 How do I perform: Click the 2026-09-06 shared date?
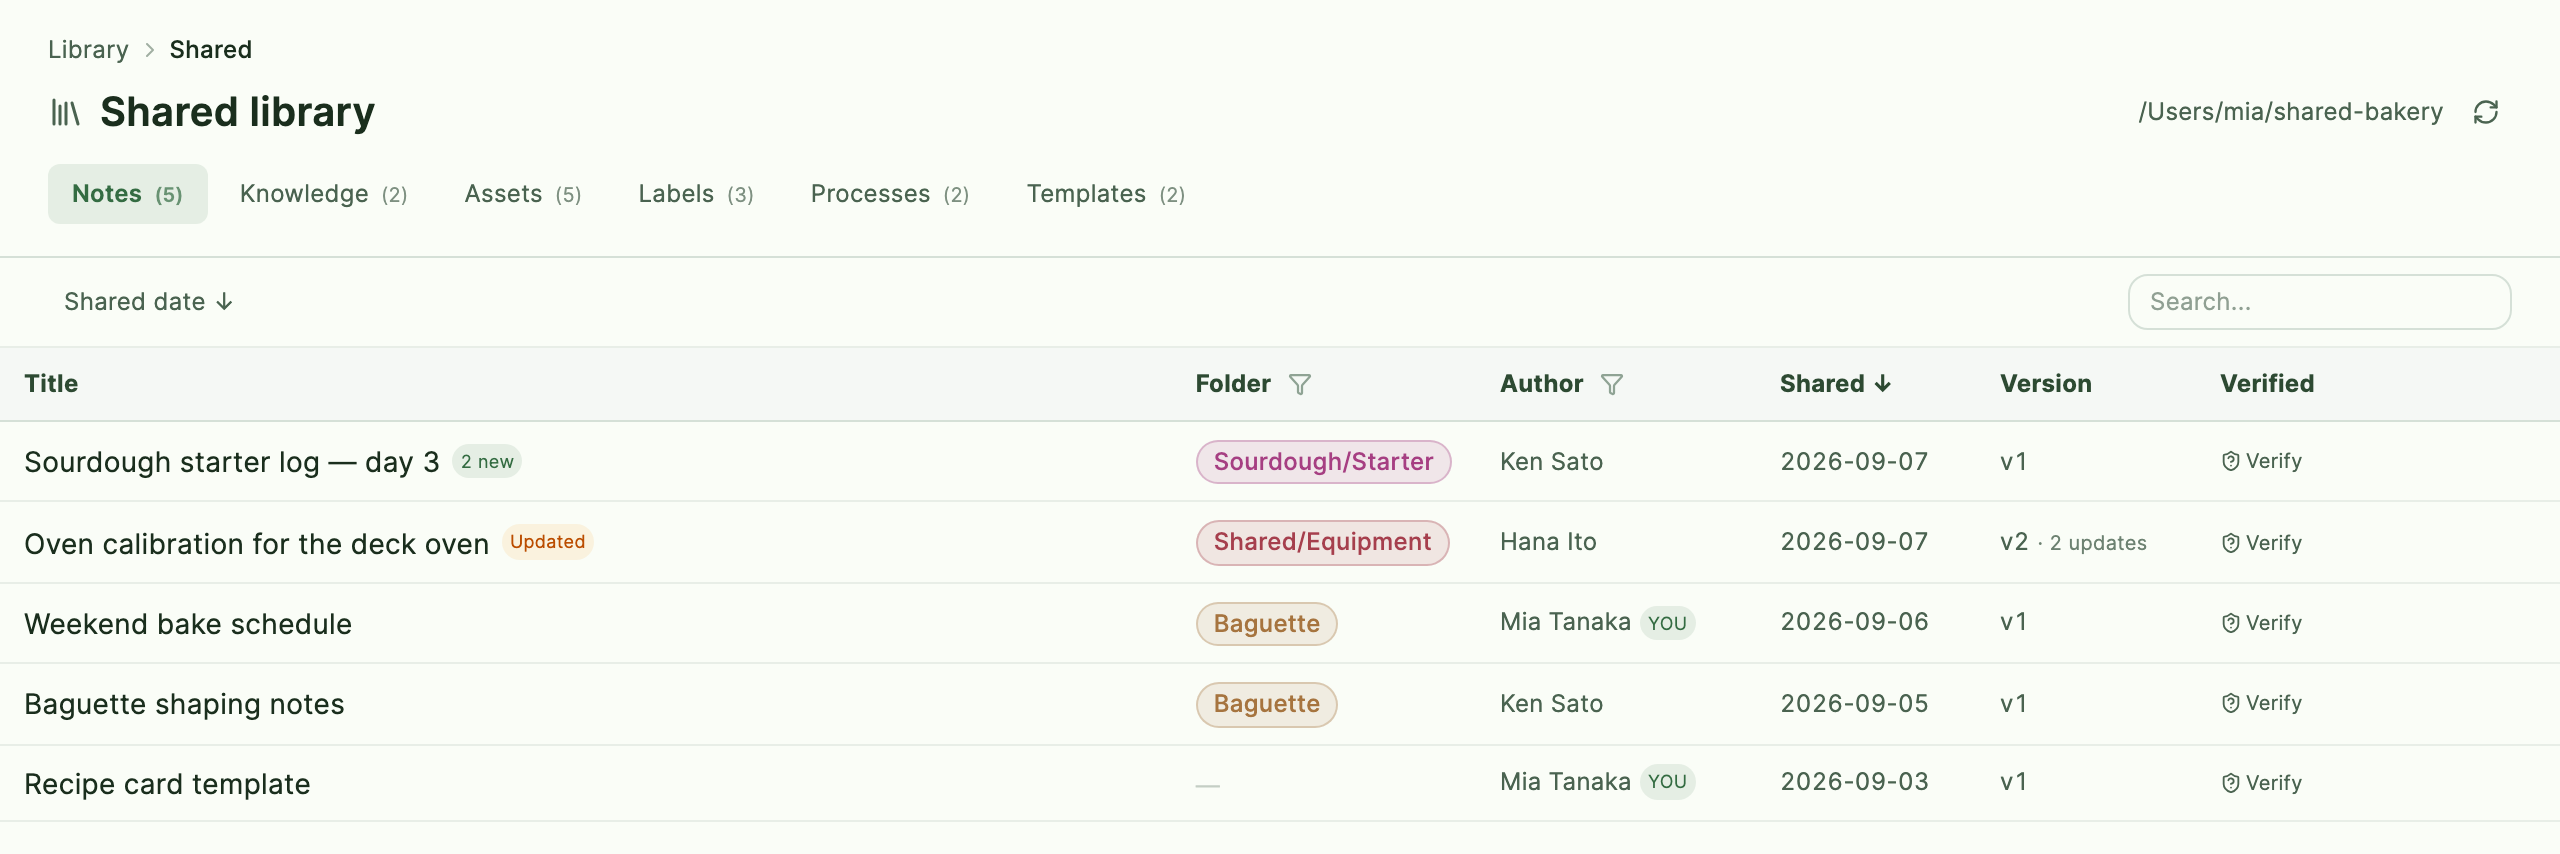[1854, 622]
